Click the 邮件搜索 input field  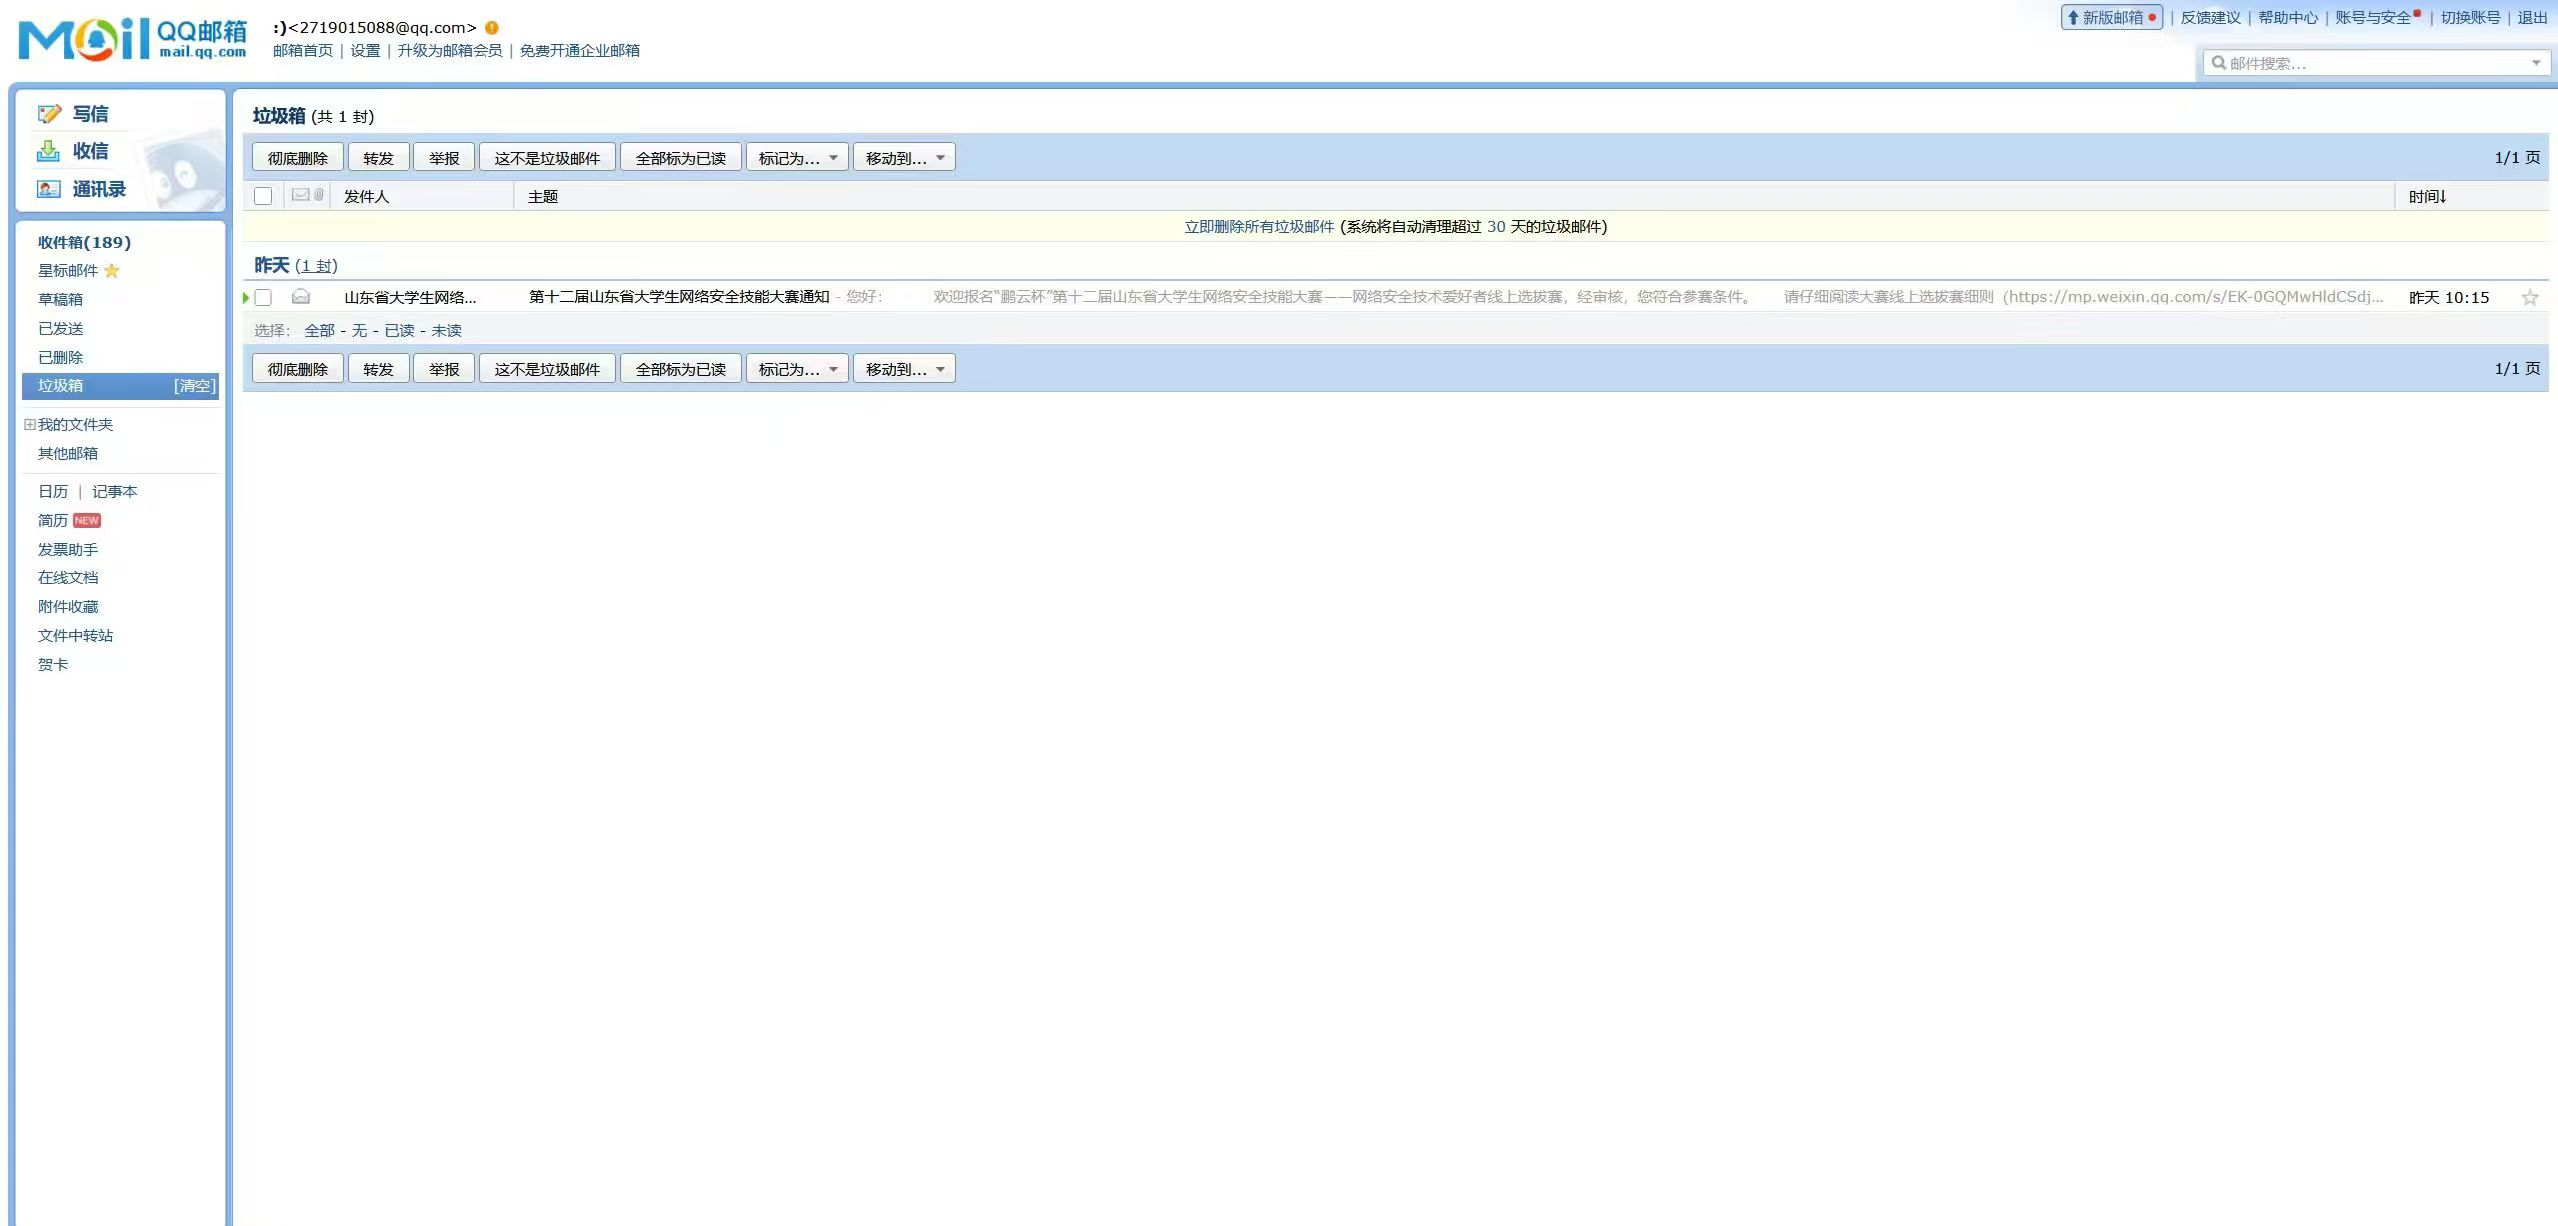(2370, 63)
